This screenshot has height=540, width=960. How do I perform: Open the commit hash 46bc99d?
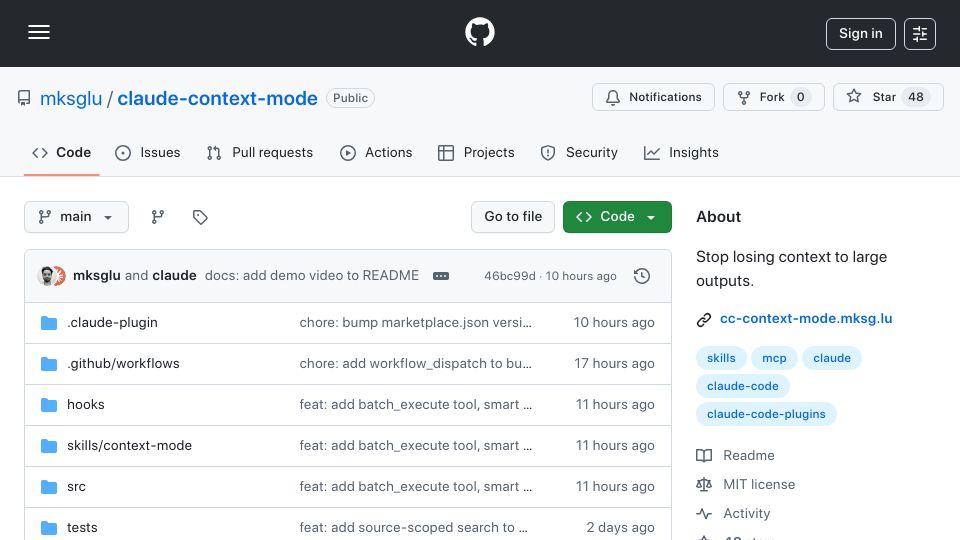[x=510, y=276]
